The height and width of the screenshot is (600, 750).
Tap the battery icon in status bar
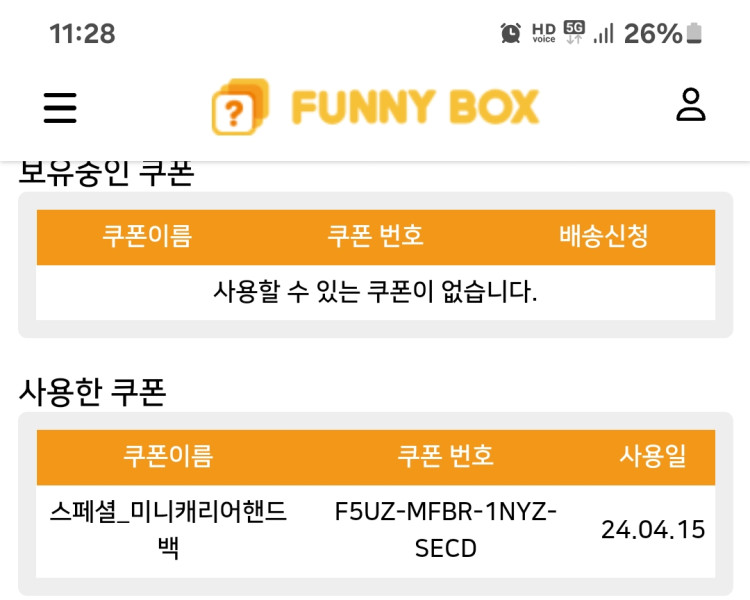pyautogui.click(x=694, y=33)
